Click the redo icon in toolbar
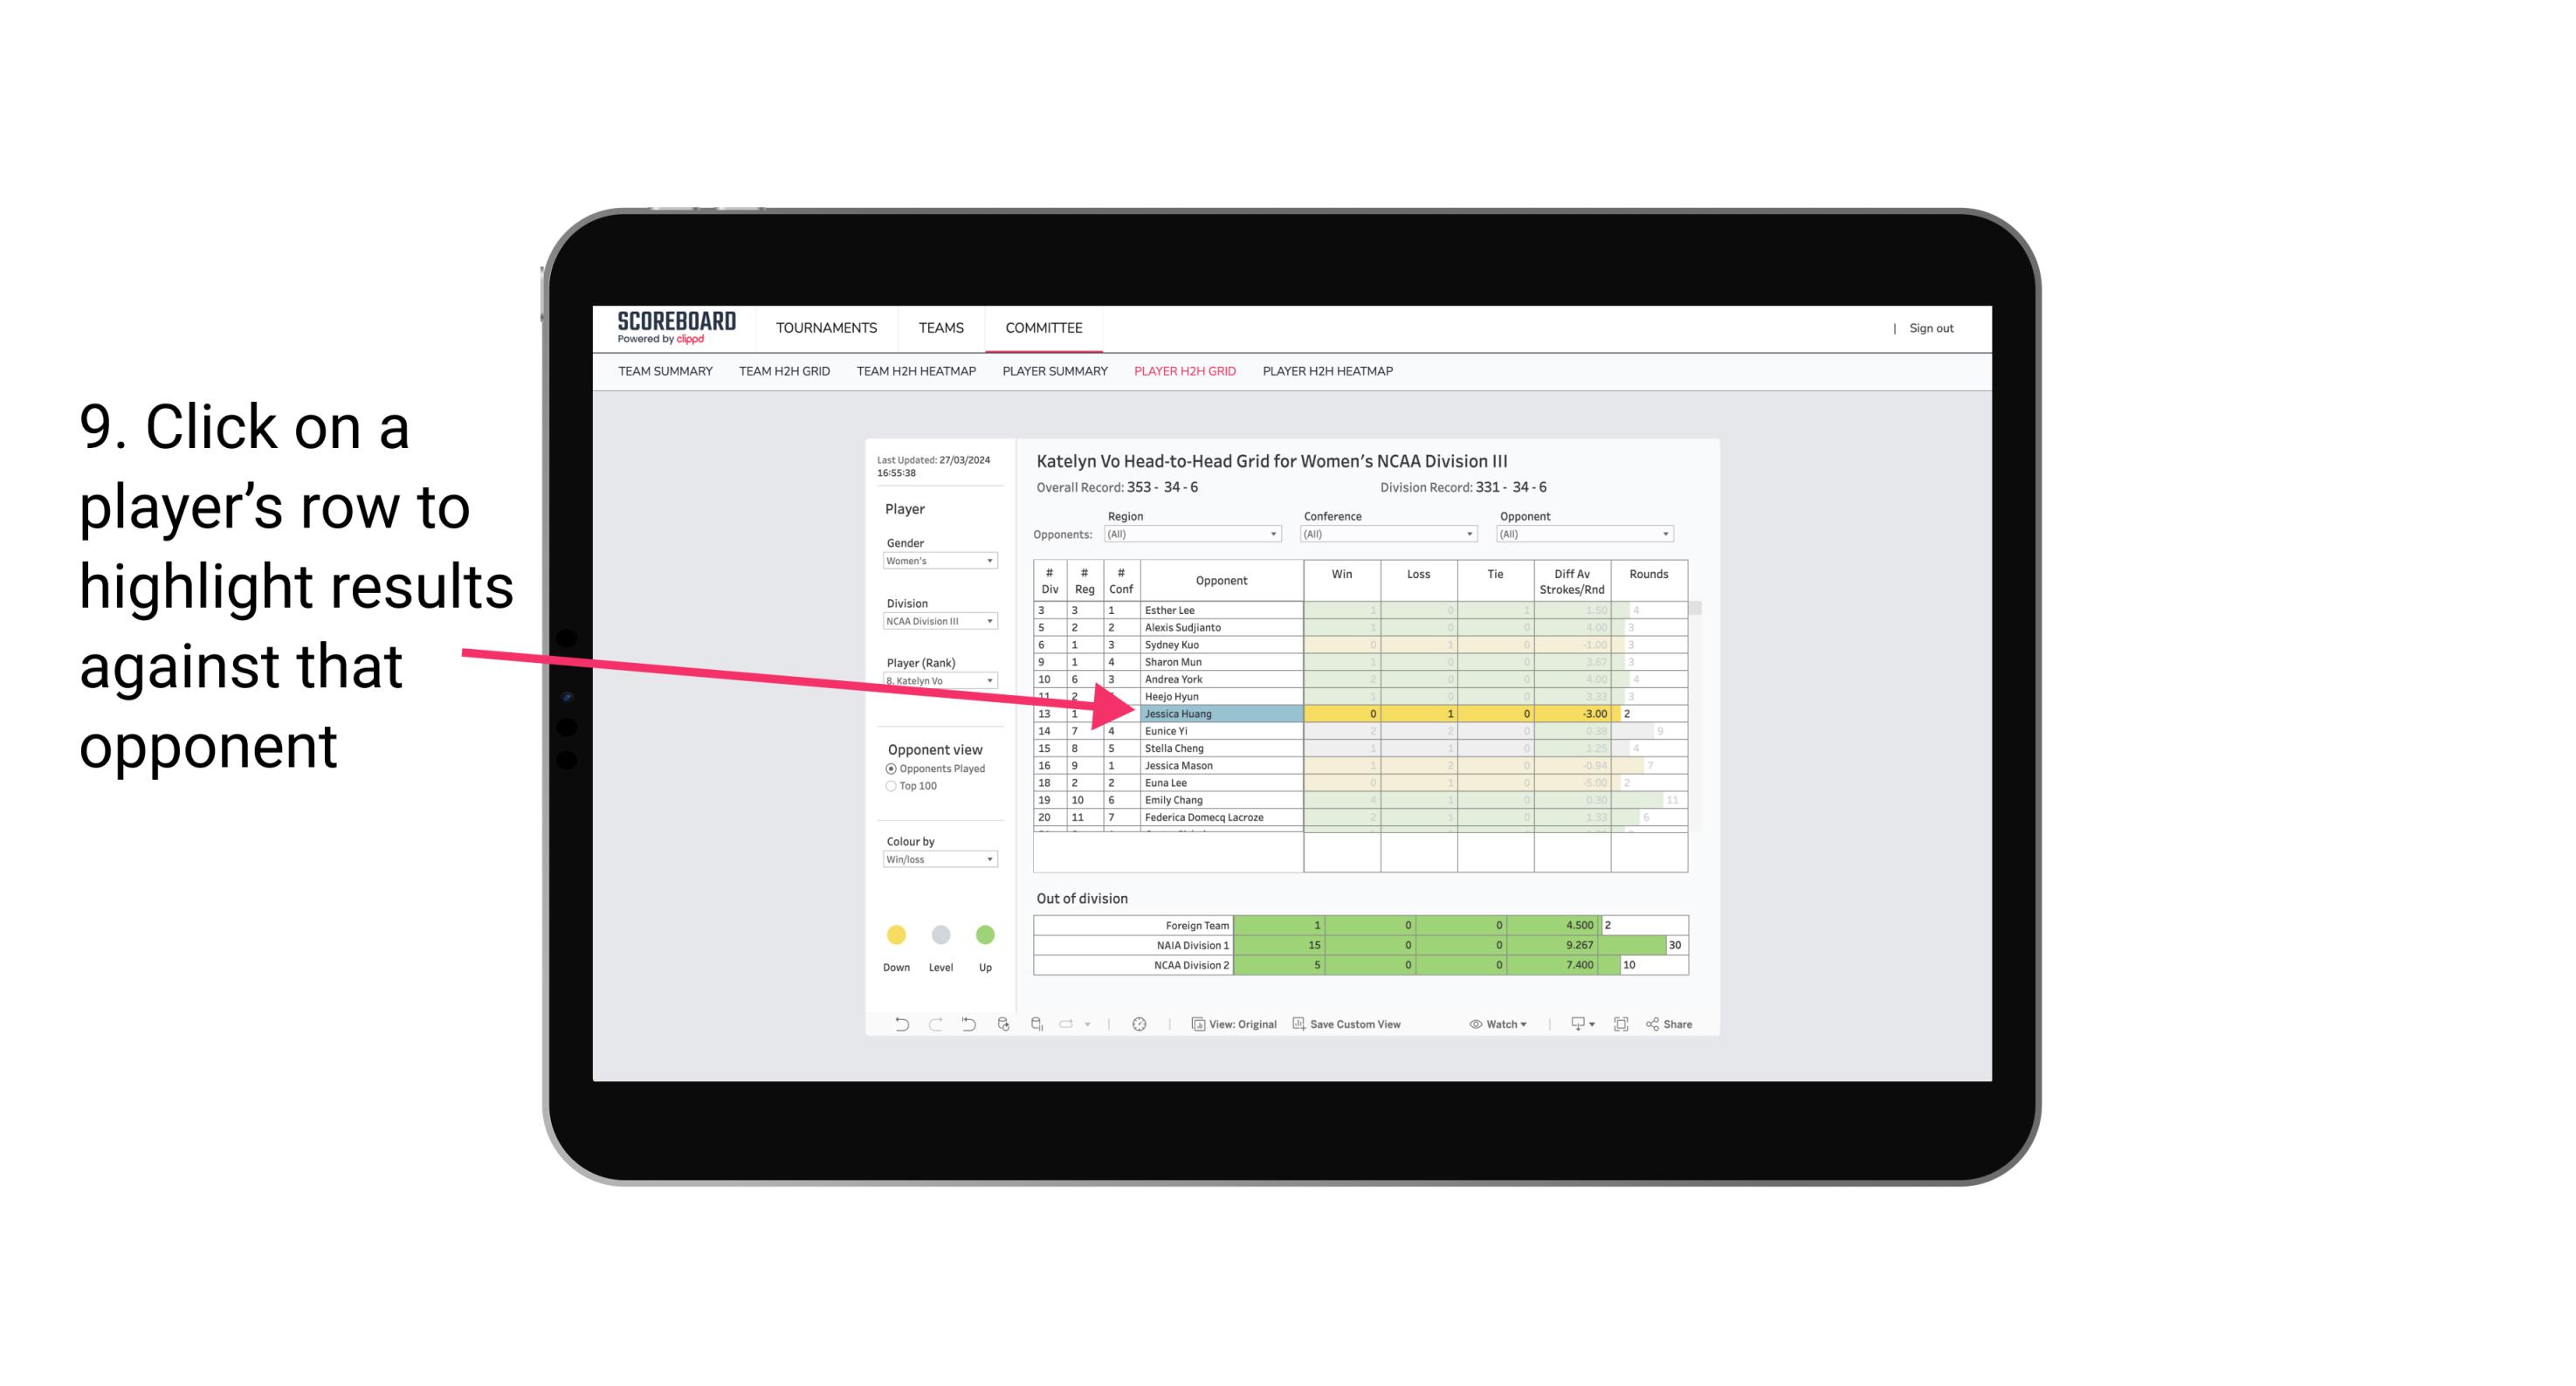Screen dimensions: 2576x1386 (932, 1026)
